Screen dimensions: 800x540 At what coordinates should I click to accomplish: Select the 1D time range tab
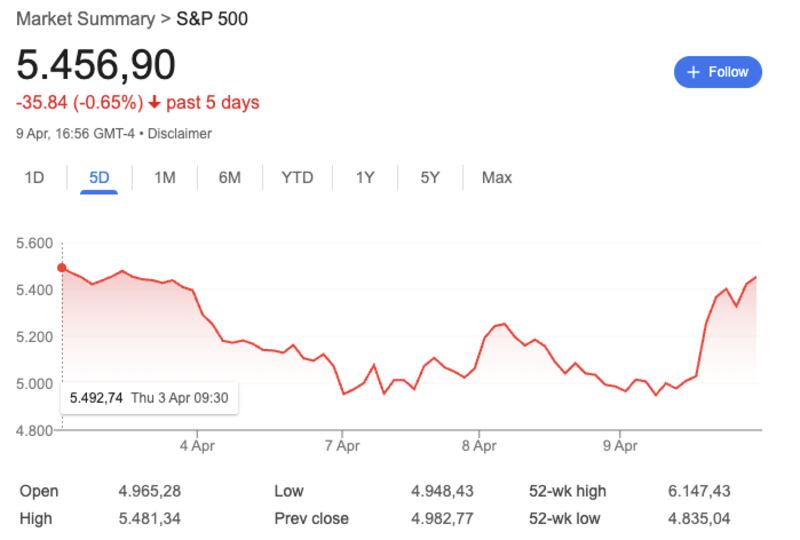point(35,178)
